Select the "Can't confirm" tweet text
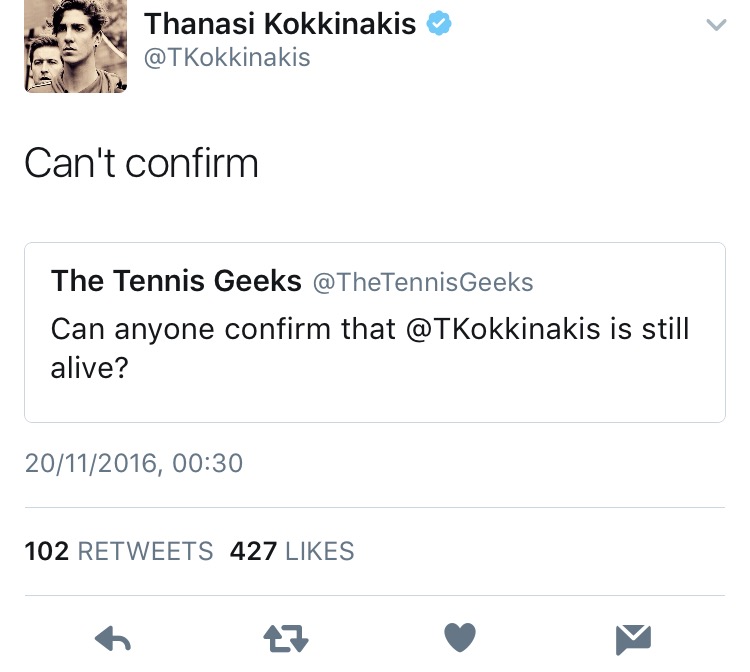The image size is (750, 672). coord(141,163)
